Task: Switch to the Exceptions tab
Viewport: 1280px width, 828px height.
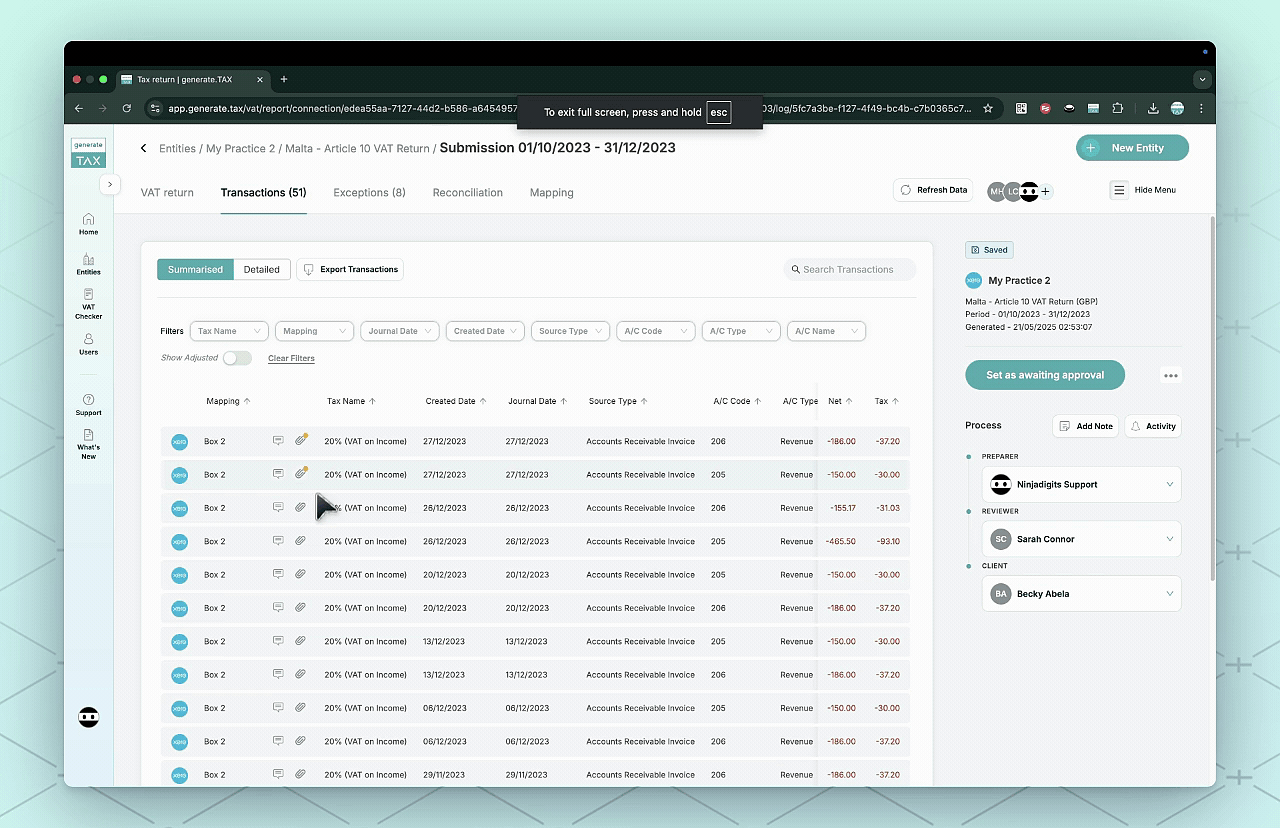Action: (369, 192)
